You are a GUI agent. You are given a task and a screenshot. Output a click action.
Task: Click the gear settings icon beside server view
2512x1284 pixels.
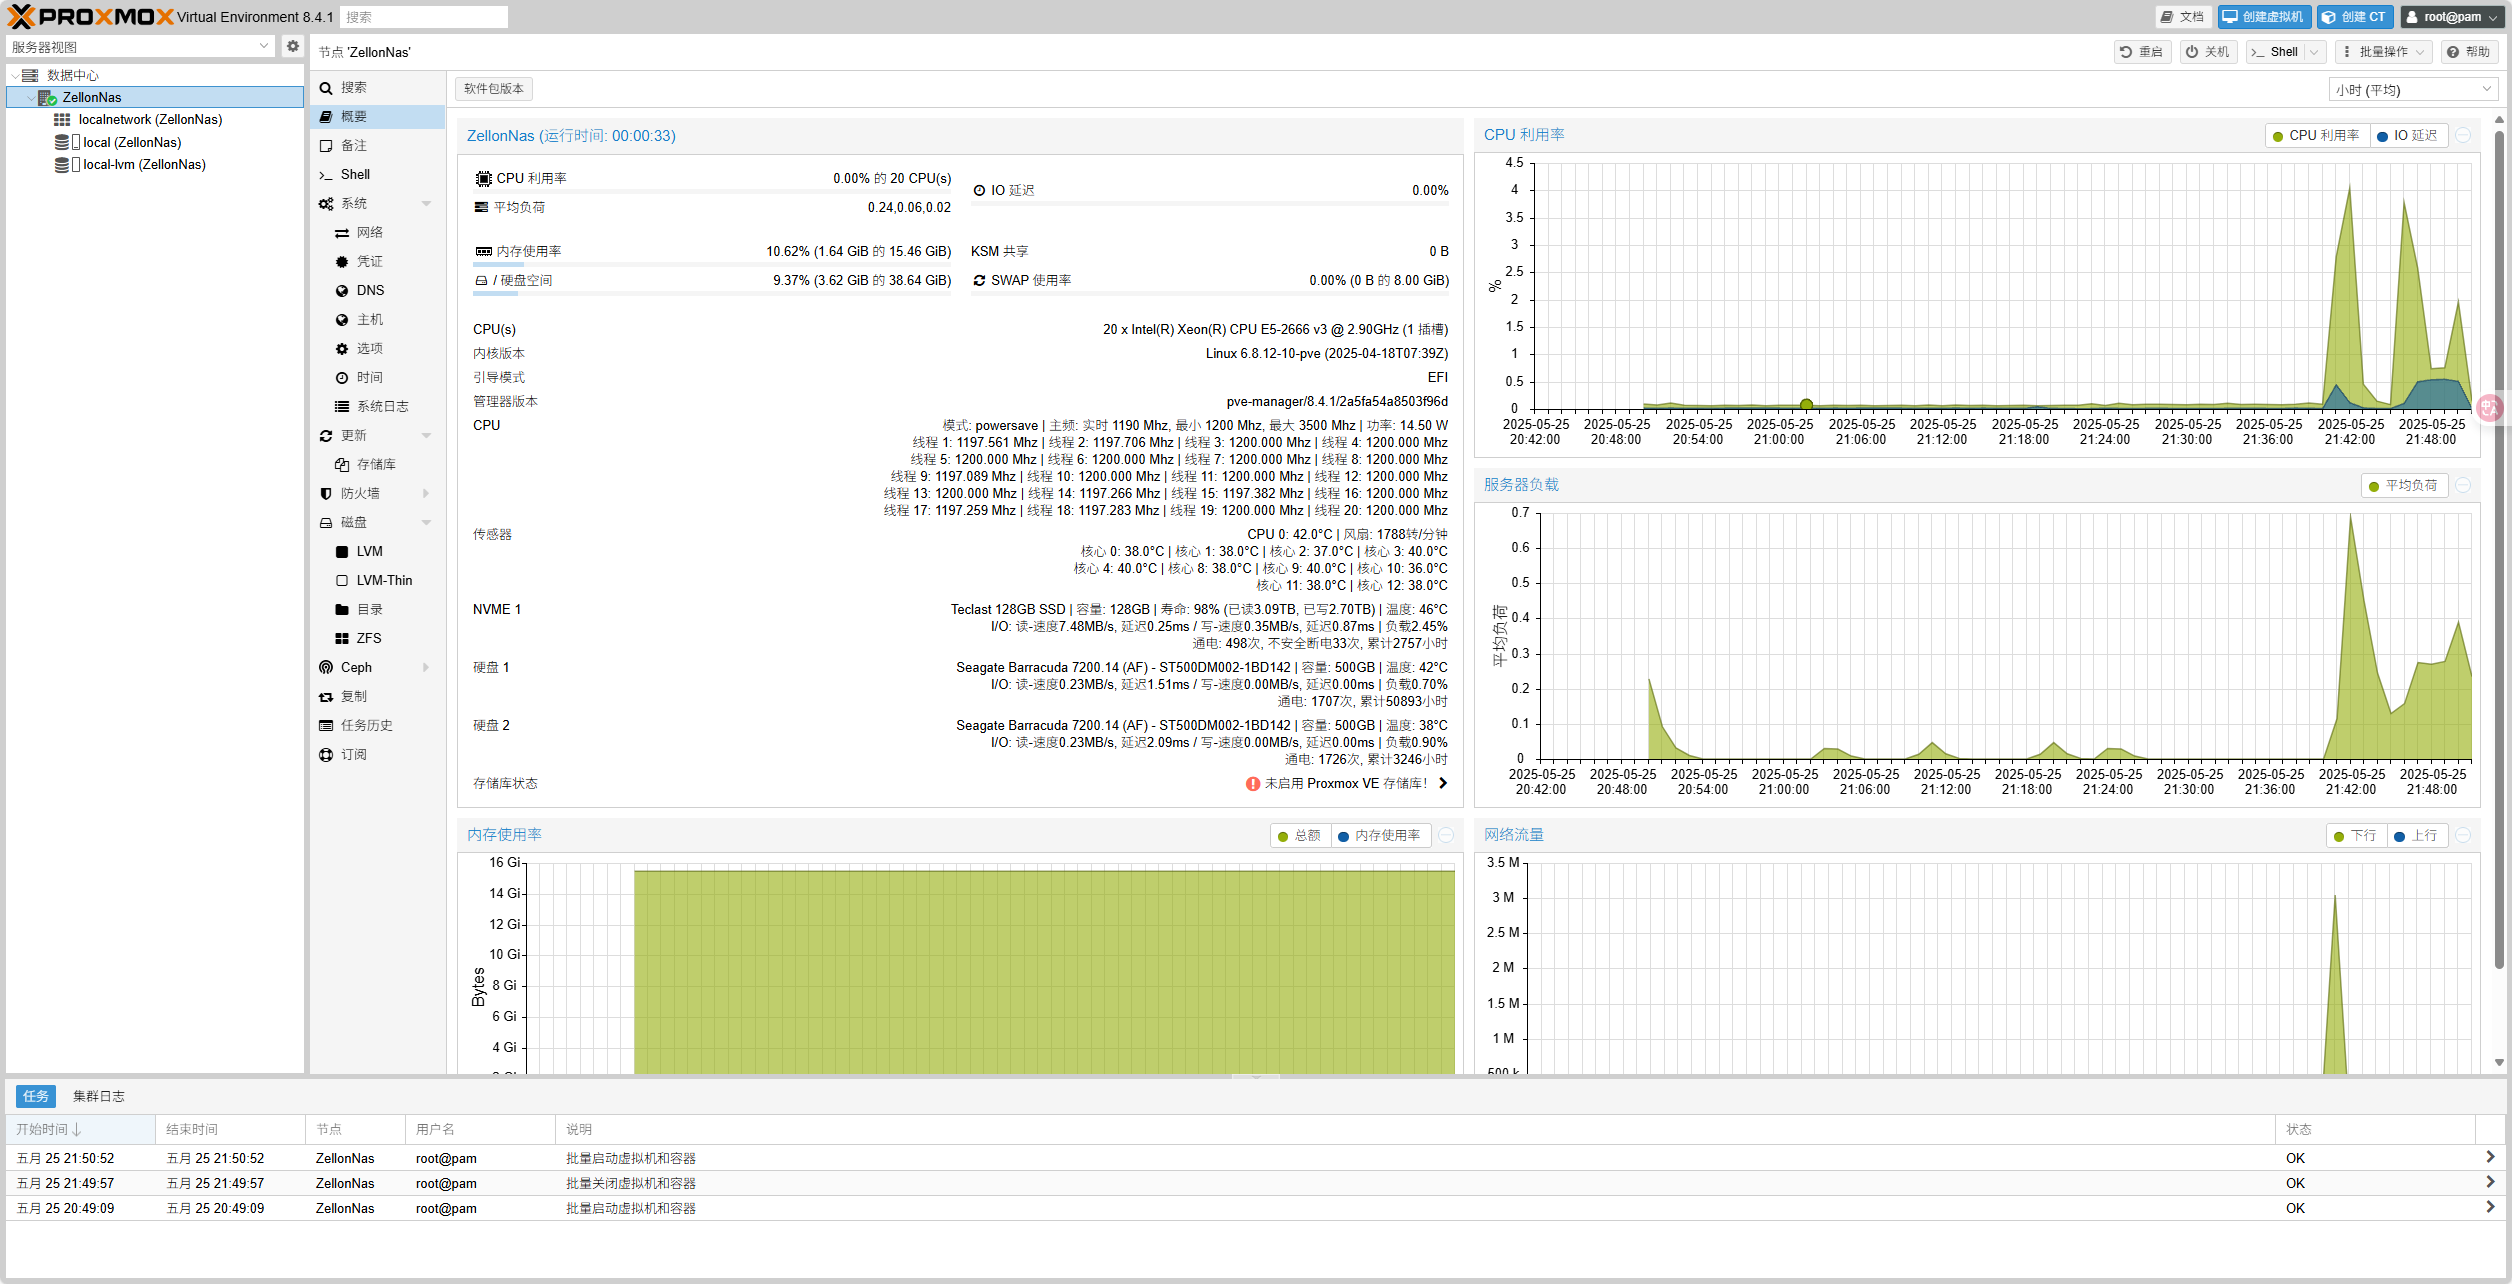click(x=292, y=46)
